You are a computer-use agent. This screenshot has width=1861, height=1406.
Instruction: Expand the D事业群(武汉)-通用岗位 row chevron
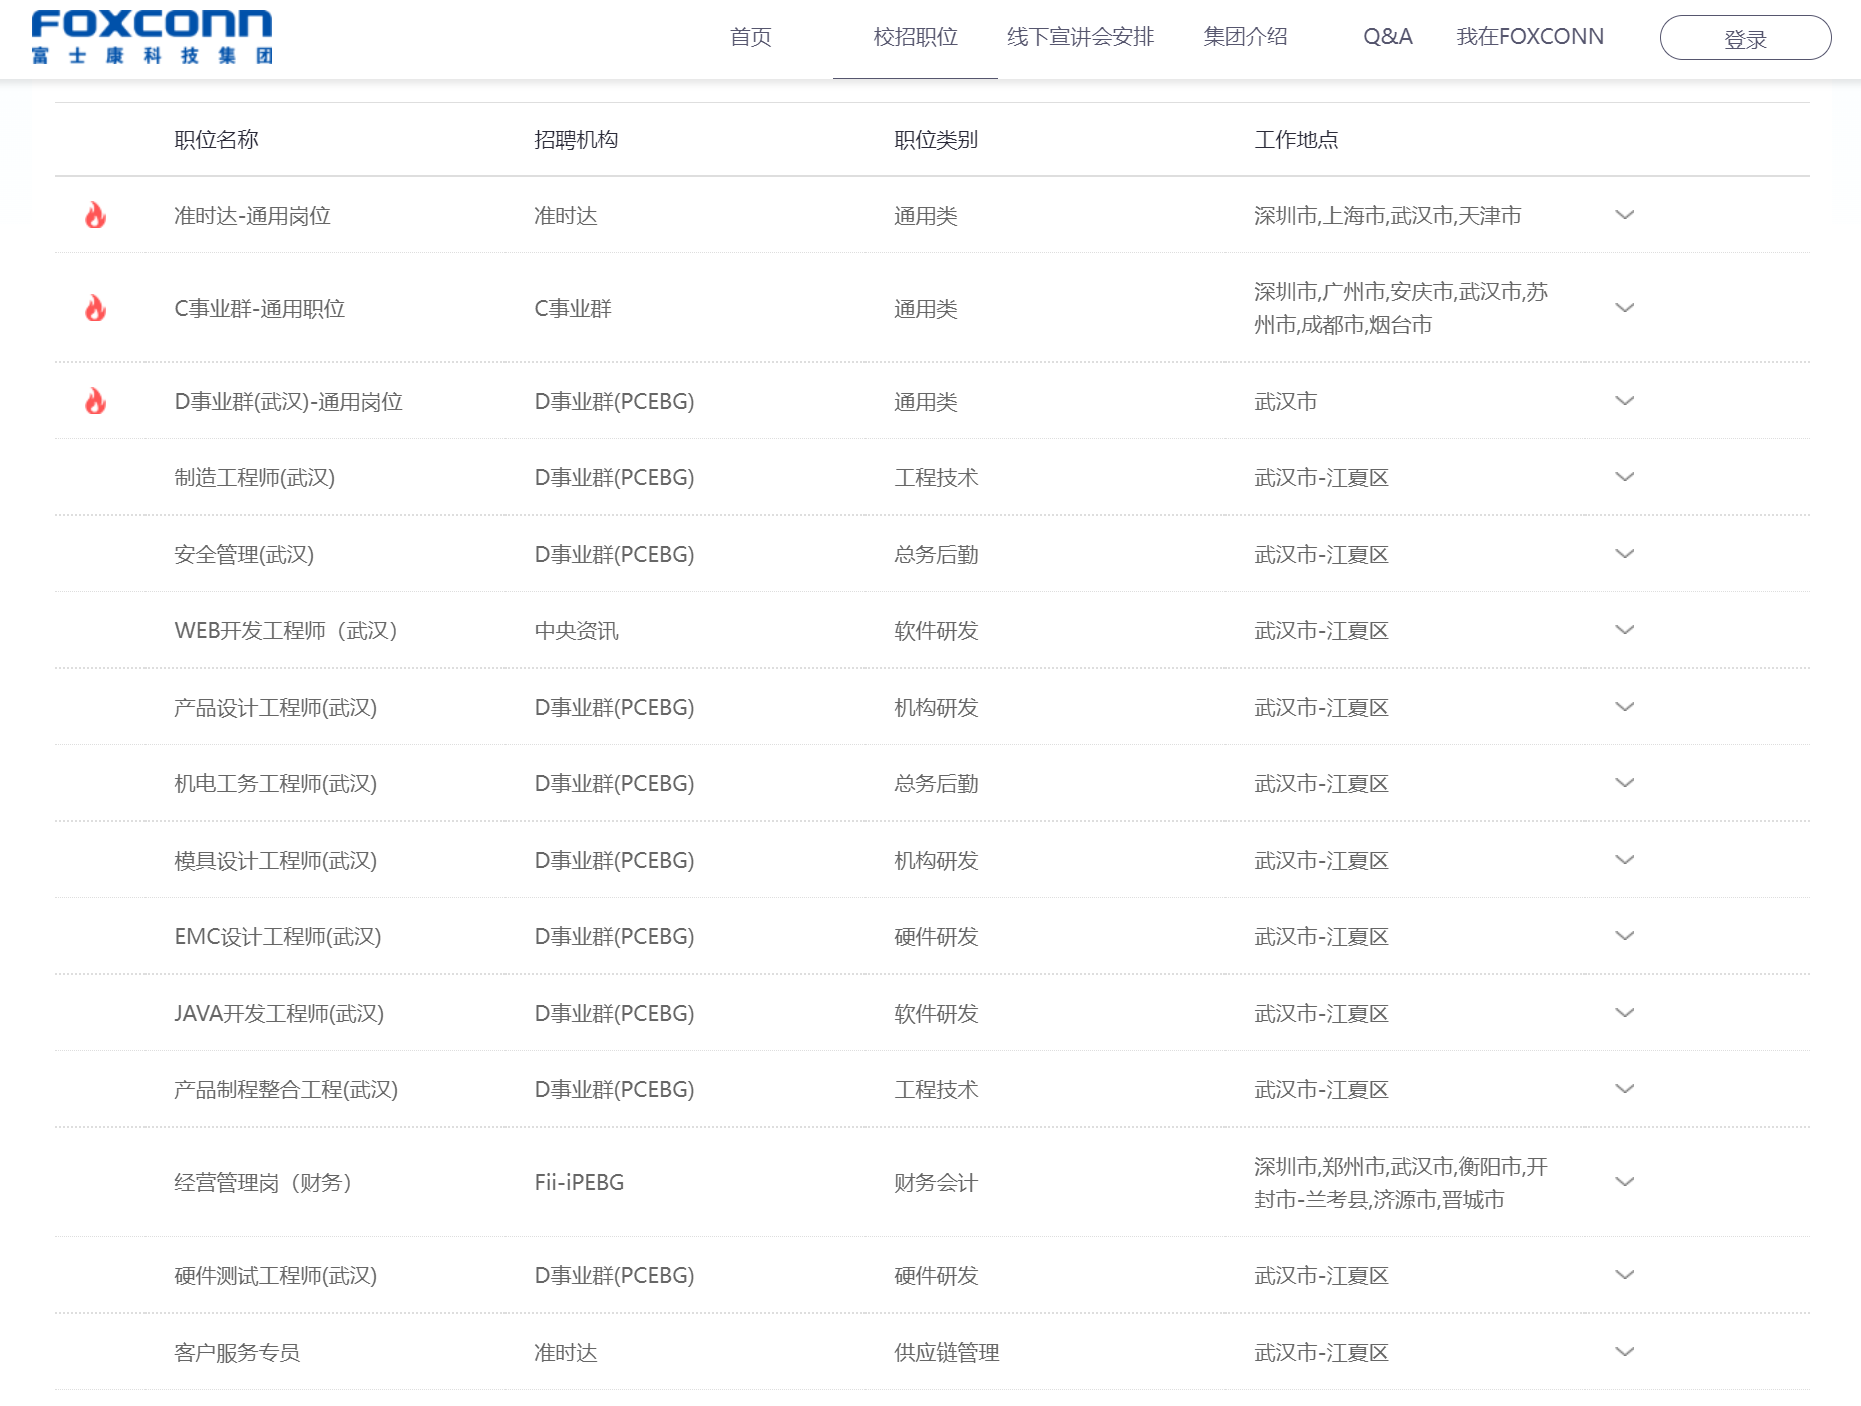click(1625, 401)
